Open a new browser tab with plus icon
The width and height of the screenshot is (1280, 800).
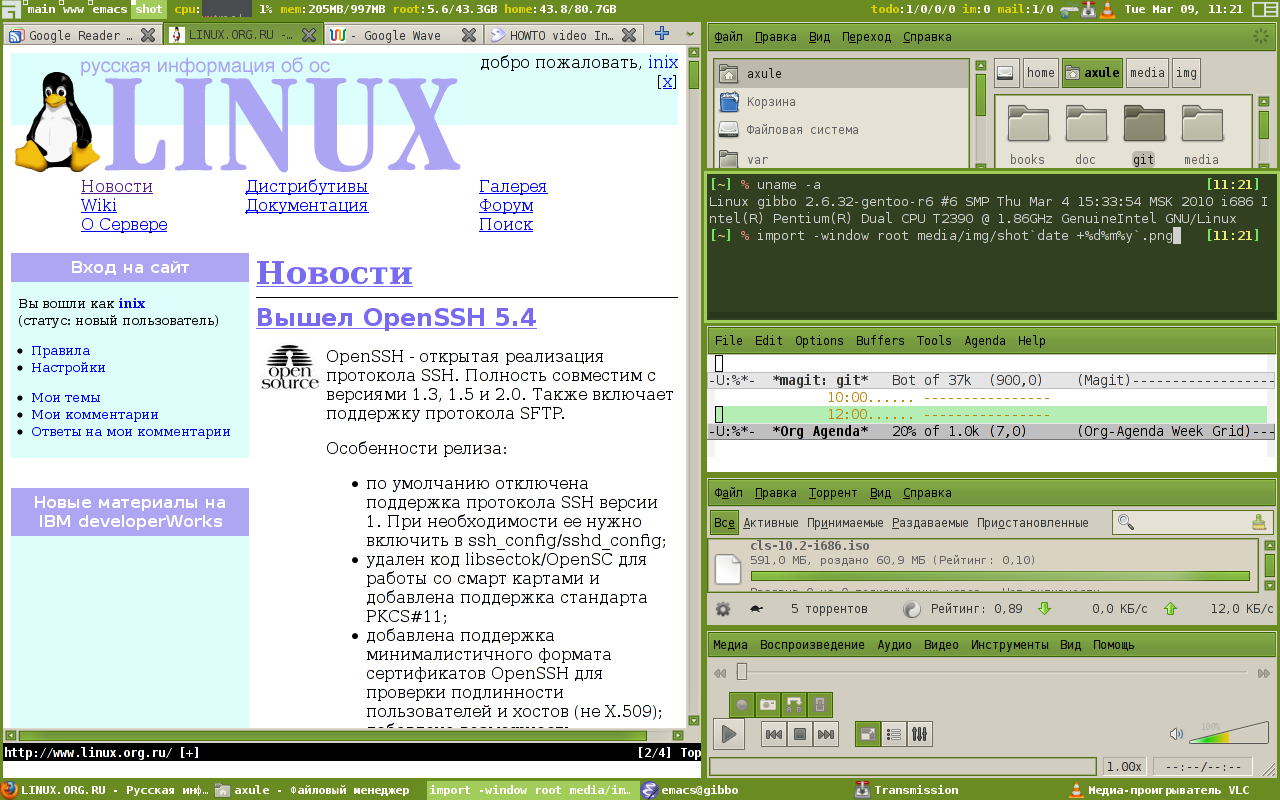coord(661,34)
